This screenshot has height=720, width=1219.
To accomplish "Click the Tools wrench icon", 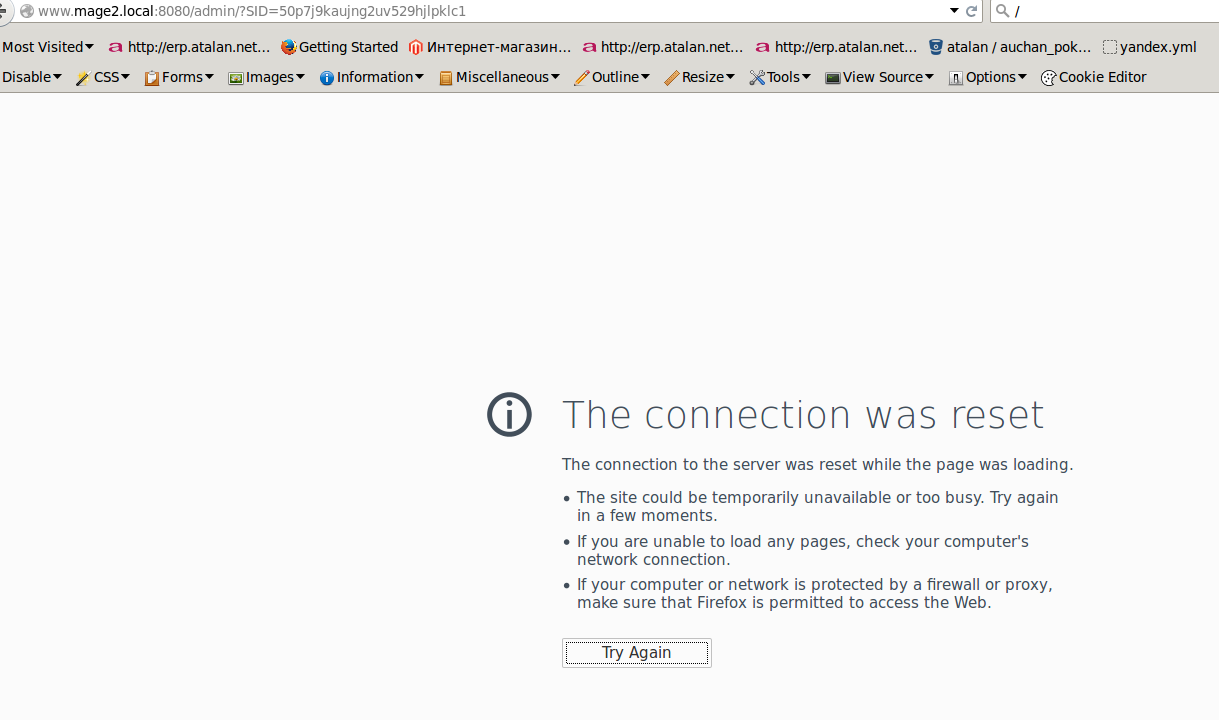I will click(757, 78).
